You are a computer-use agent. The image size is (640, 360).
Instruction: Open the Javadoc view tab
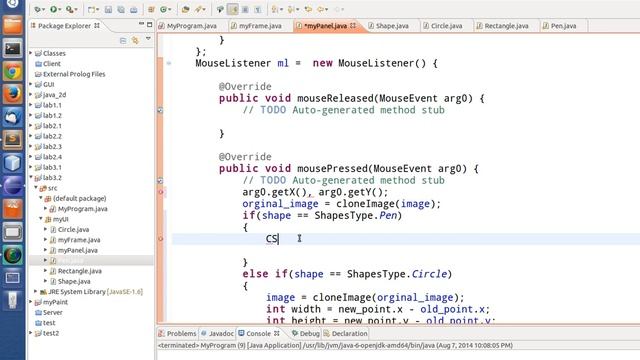pos(218,333)
